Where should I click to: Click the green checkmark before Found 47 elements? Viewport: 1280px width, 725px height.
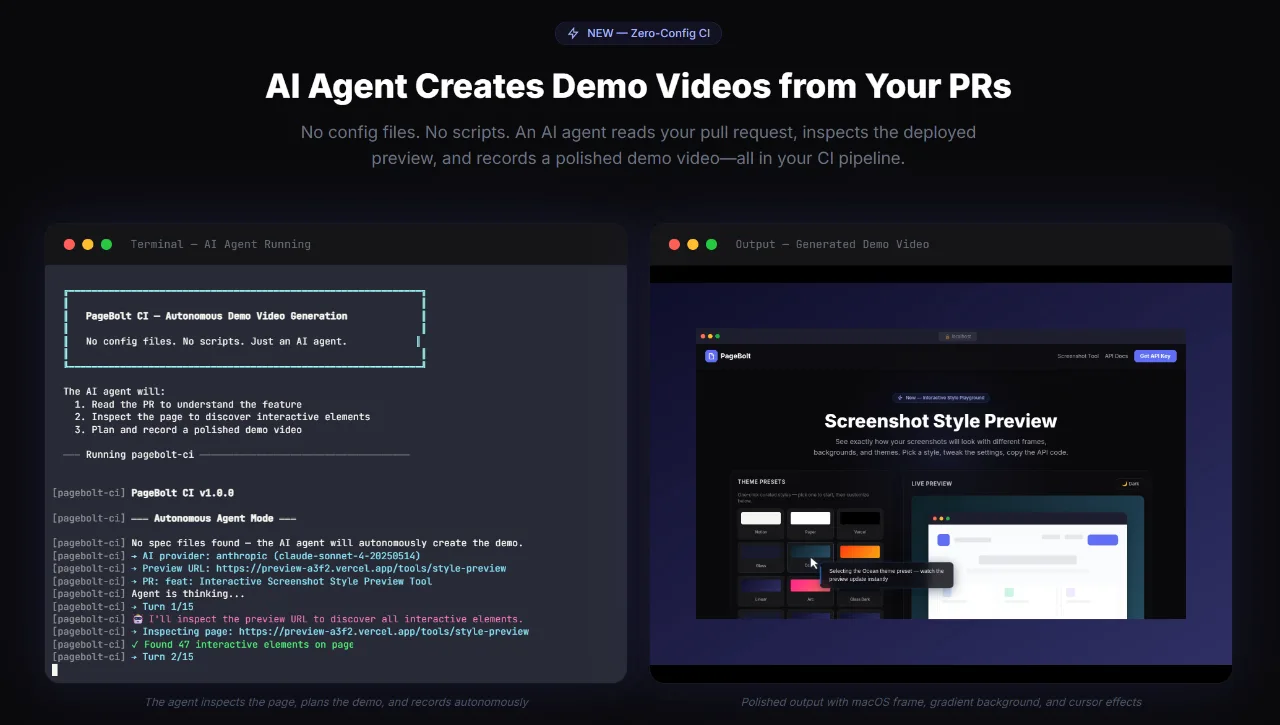(135, 645)
